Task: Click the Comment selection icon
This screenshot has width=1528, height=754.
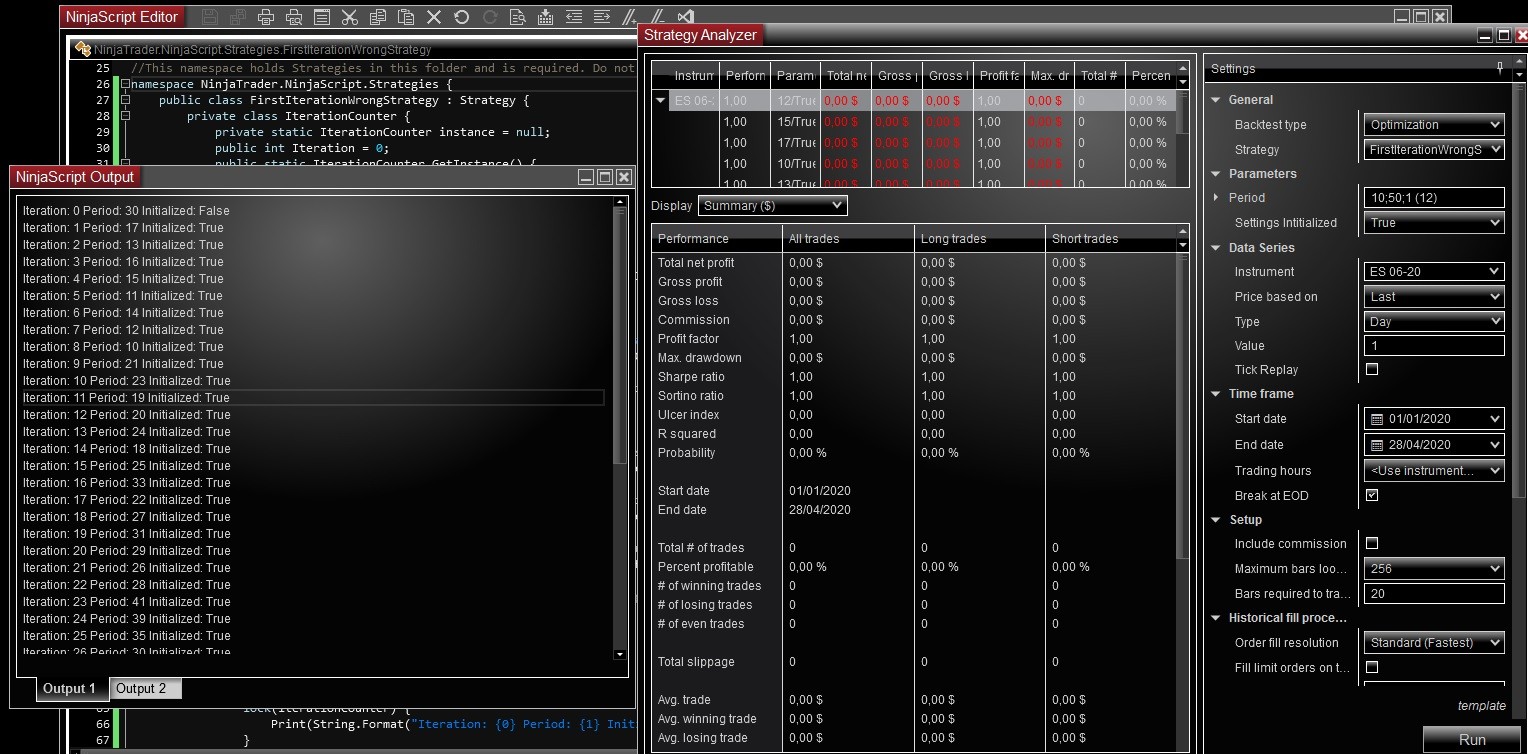Action: [629, 17]
